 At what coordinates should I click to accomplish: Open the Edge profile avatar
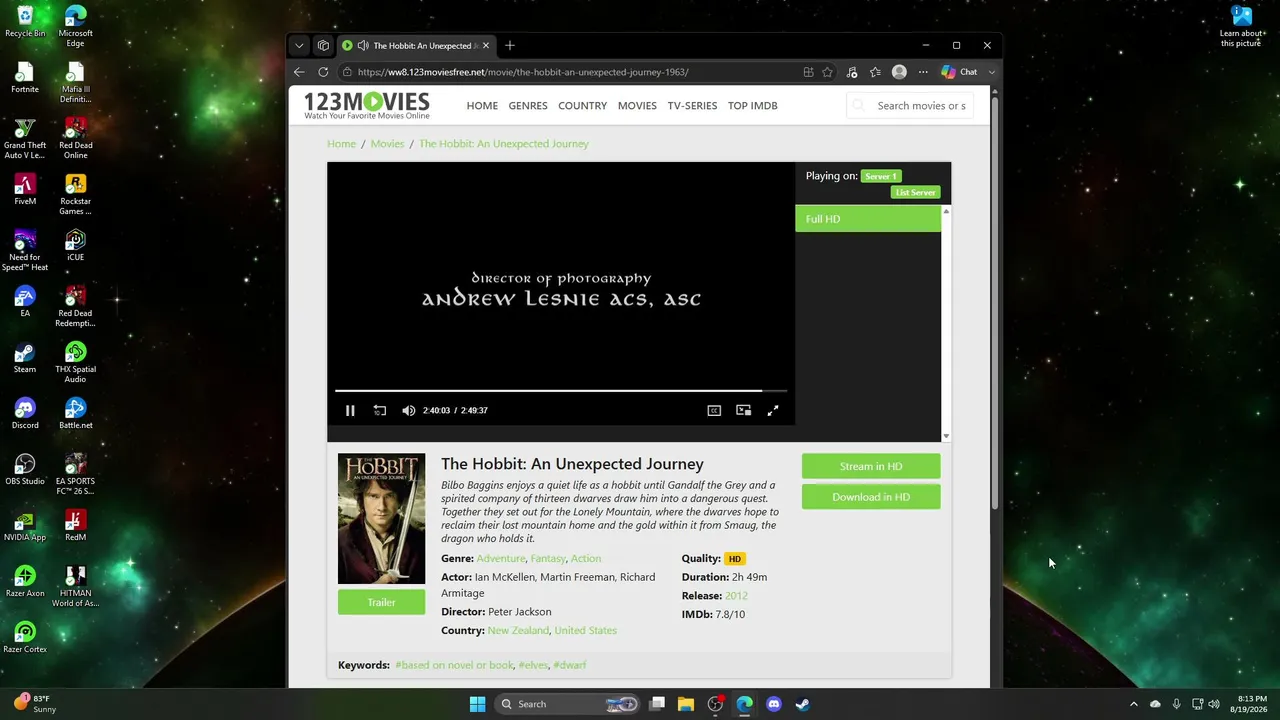pos(899,72)
